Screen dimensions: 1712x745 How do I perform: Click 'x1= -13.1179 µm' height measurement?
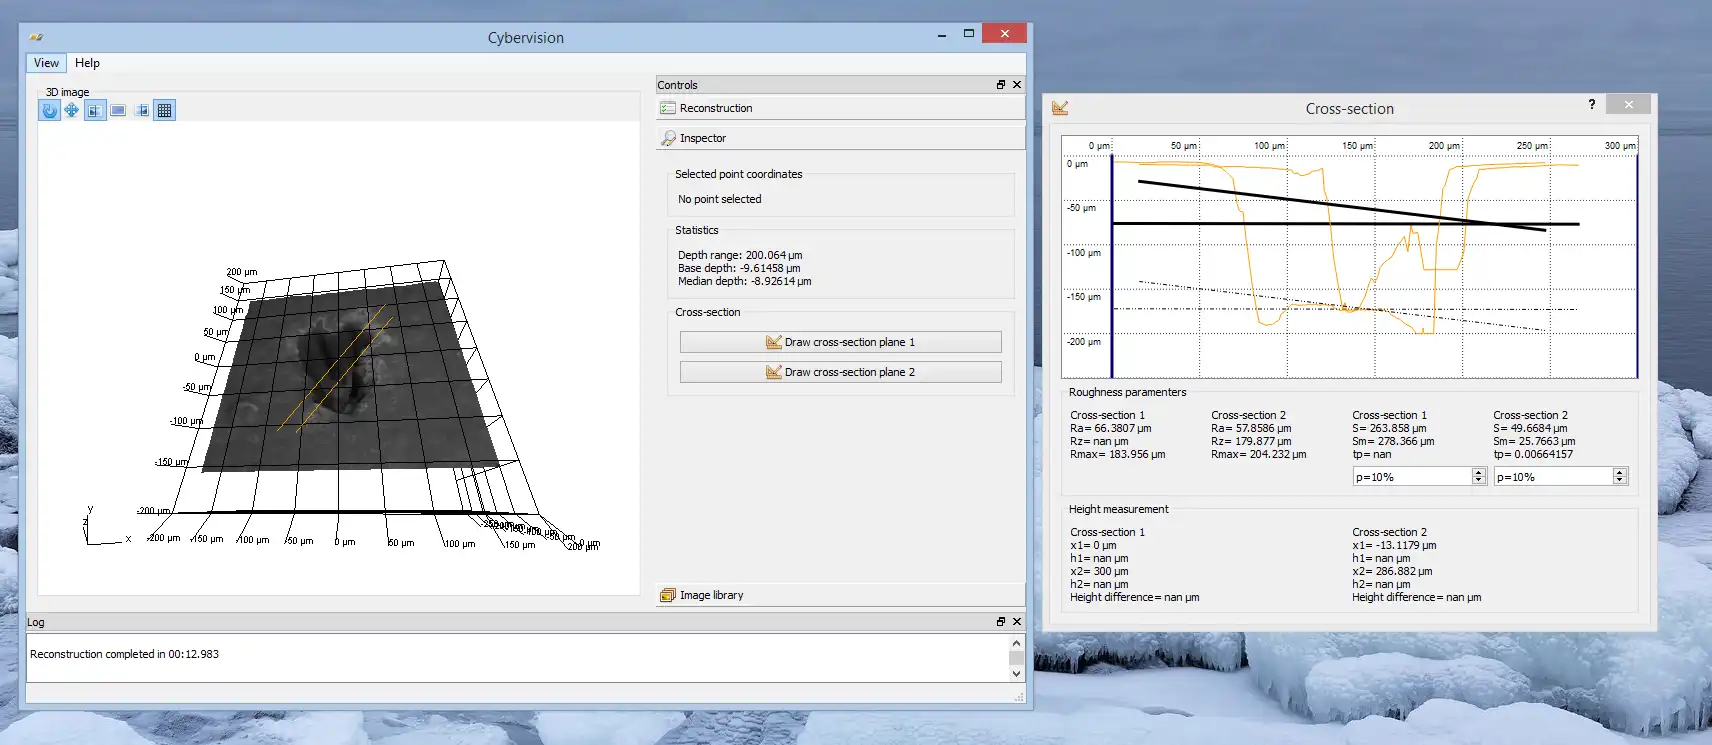click(1394, 545)
